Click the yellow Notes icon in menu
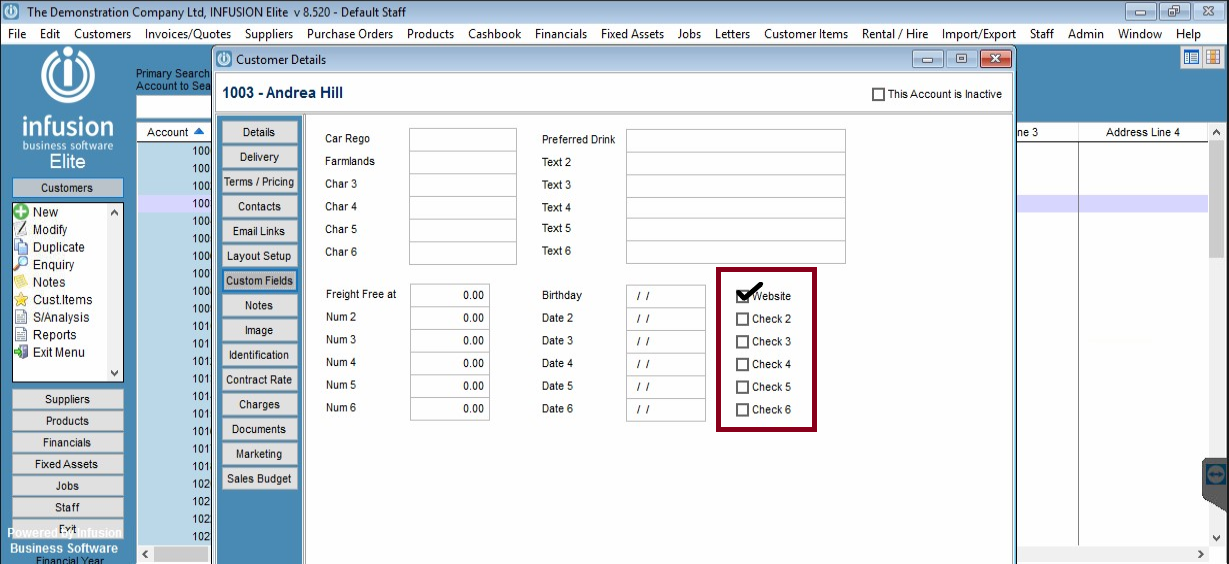 (21, 282)
